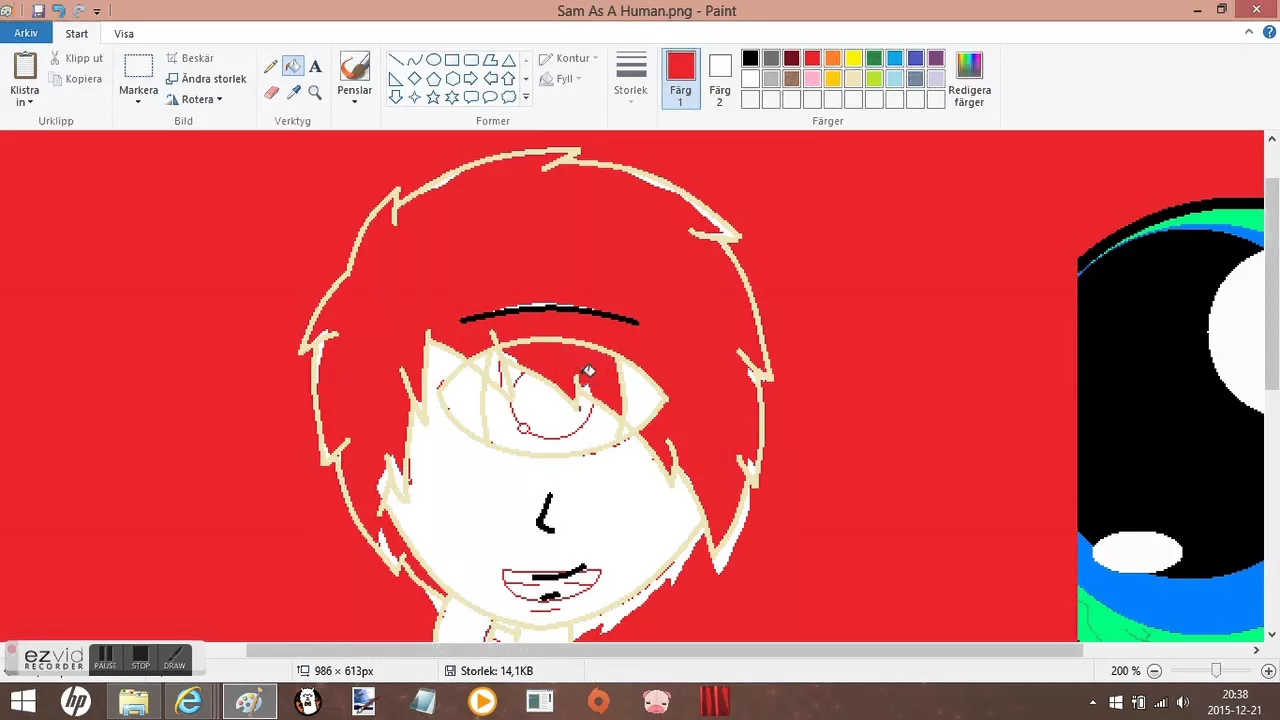
Task: Choose the Line shape
Action: point(396,60)
